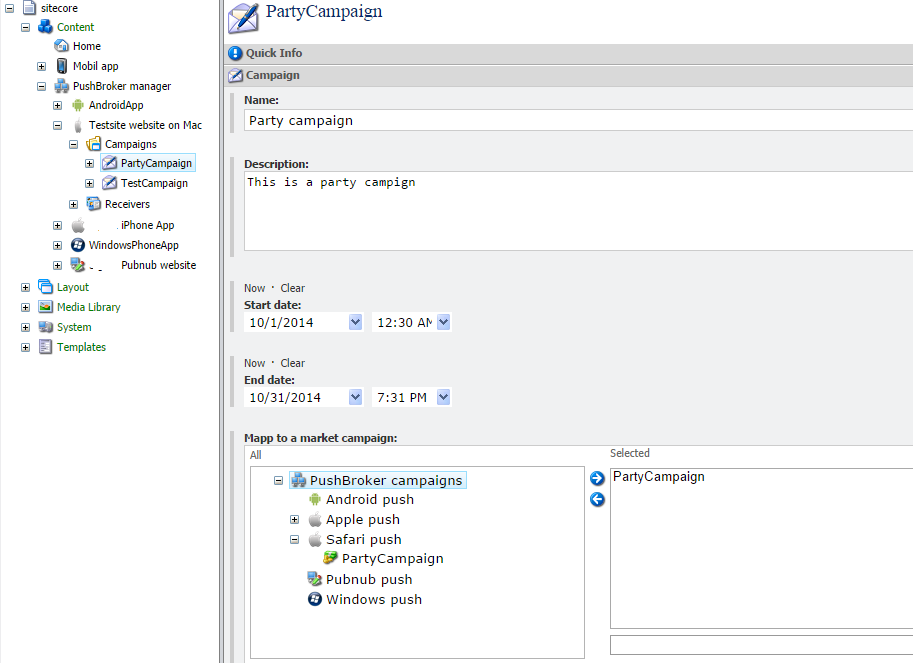Image resolution: width=913 pixels, height=663 pixels.
Task: Click the Templates icon in the sidebar
Action: pyautogui.click(x=43, y=347)
